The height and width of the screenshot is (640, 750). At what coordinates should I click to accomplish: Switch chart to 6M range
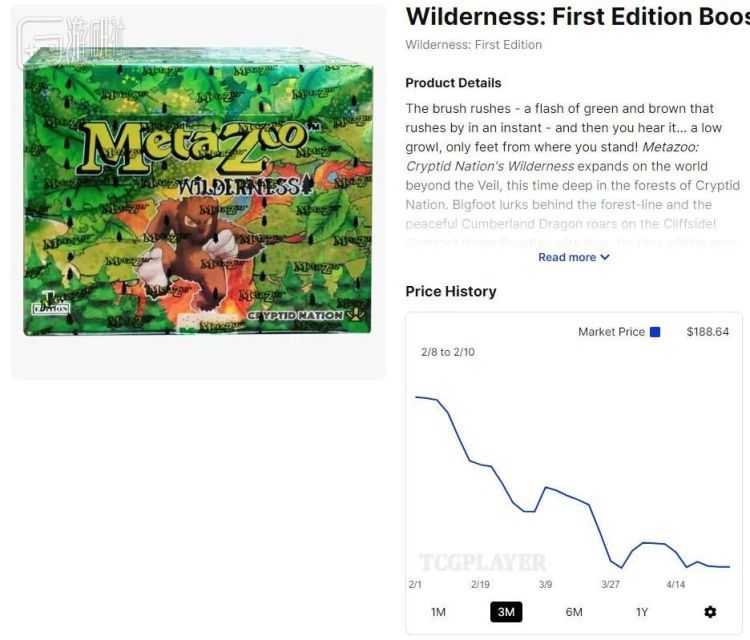pos(574,612)
